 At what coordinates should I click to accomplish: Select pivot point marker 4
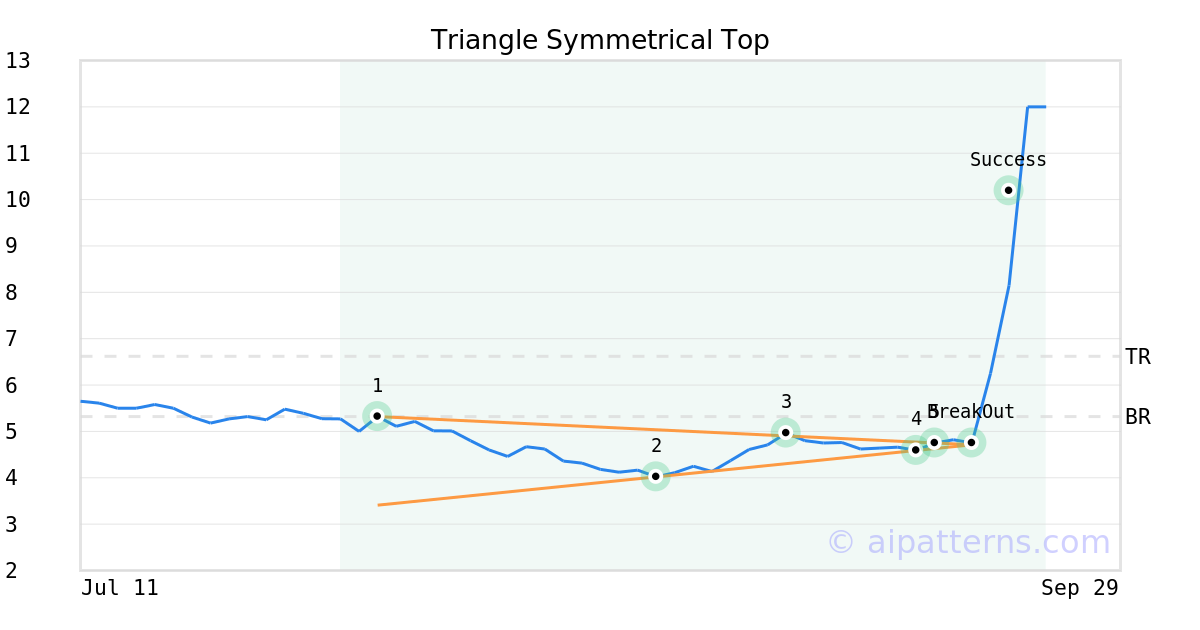915,450
